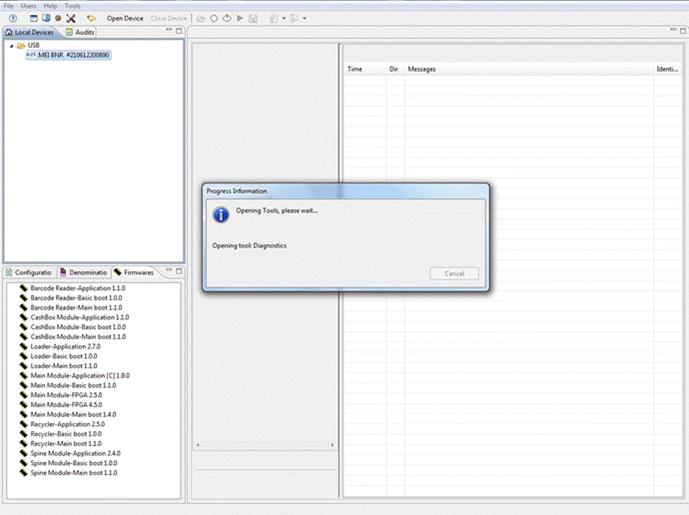Maximize the Firmwares panel
Image resolution: width=689 pixels, height=515 pixels.
pos(179,271)
